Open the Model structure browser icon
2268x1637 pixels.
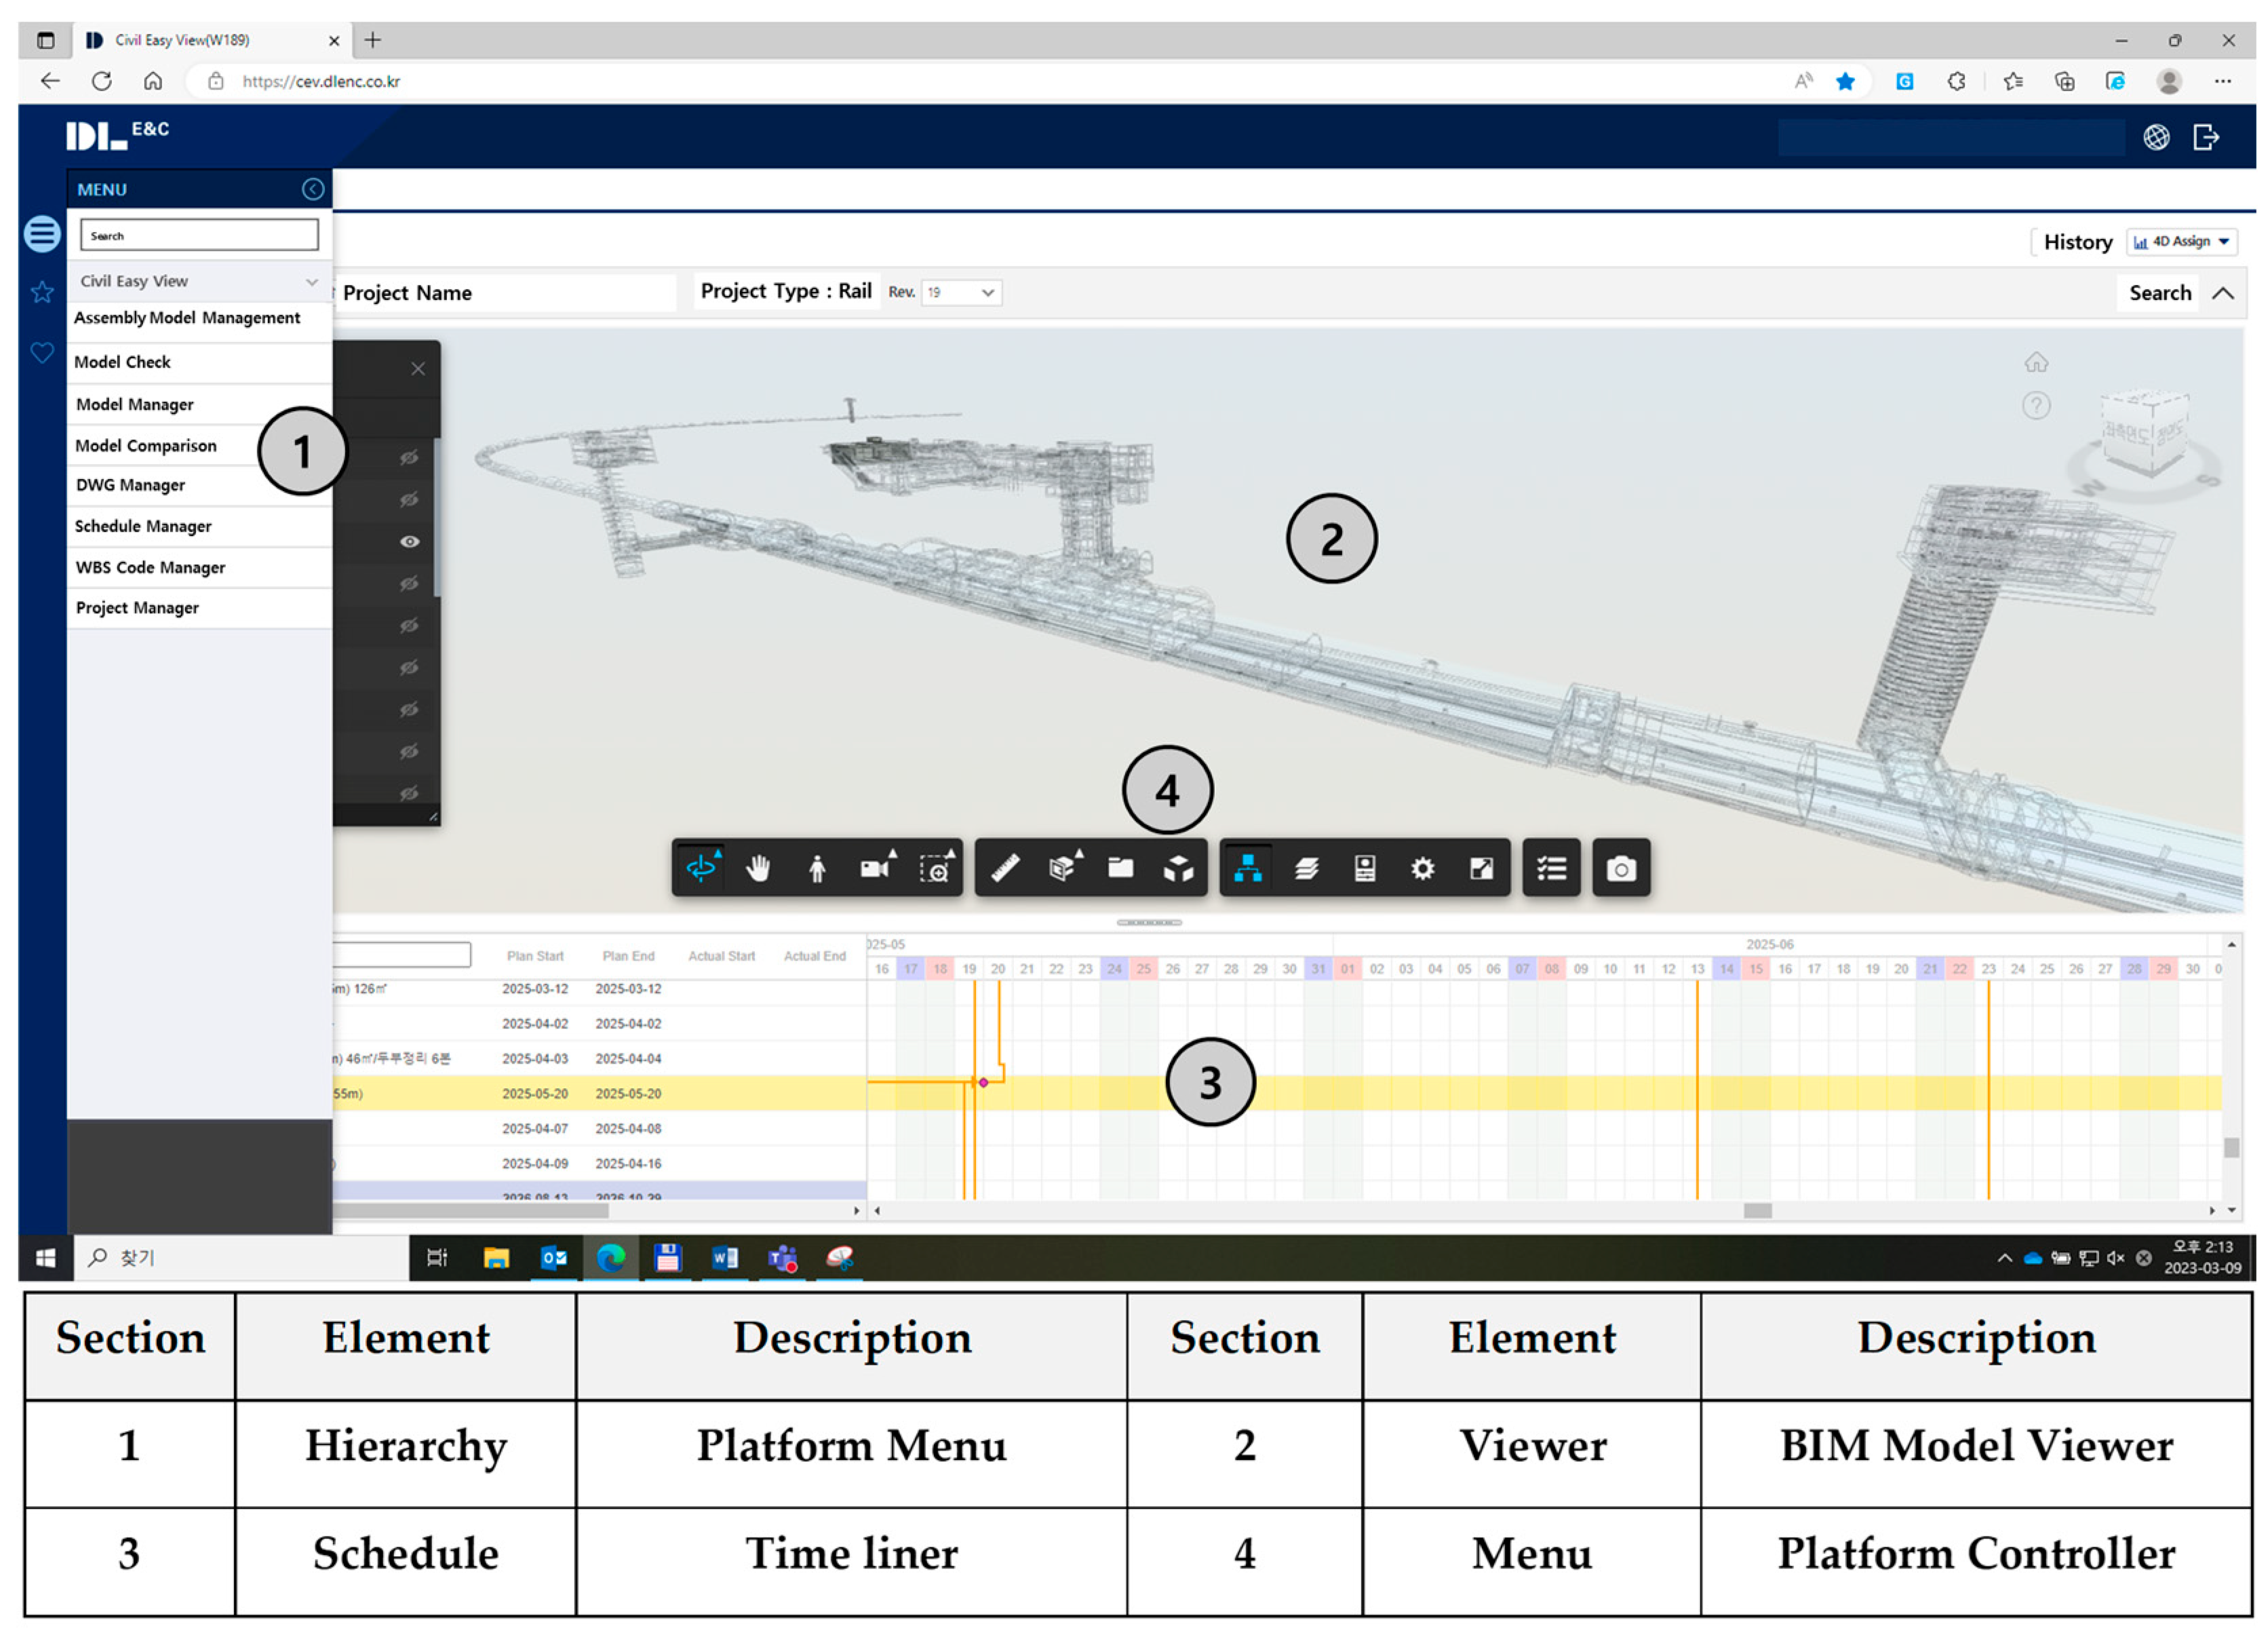(1247, 868)
